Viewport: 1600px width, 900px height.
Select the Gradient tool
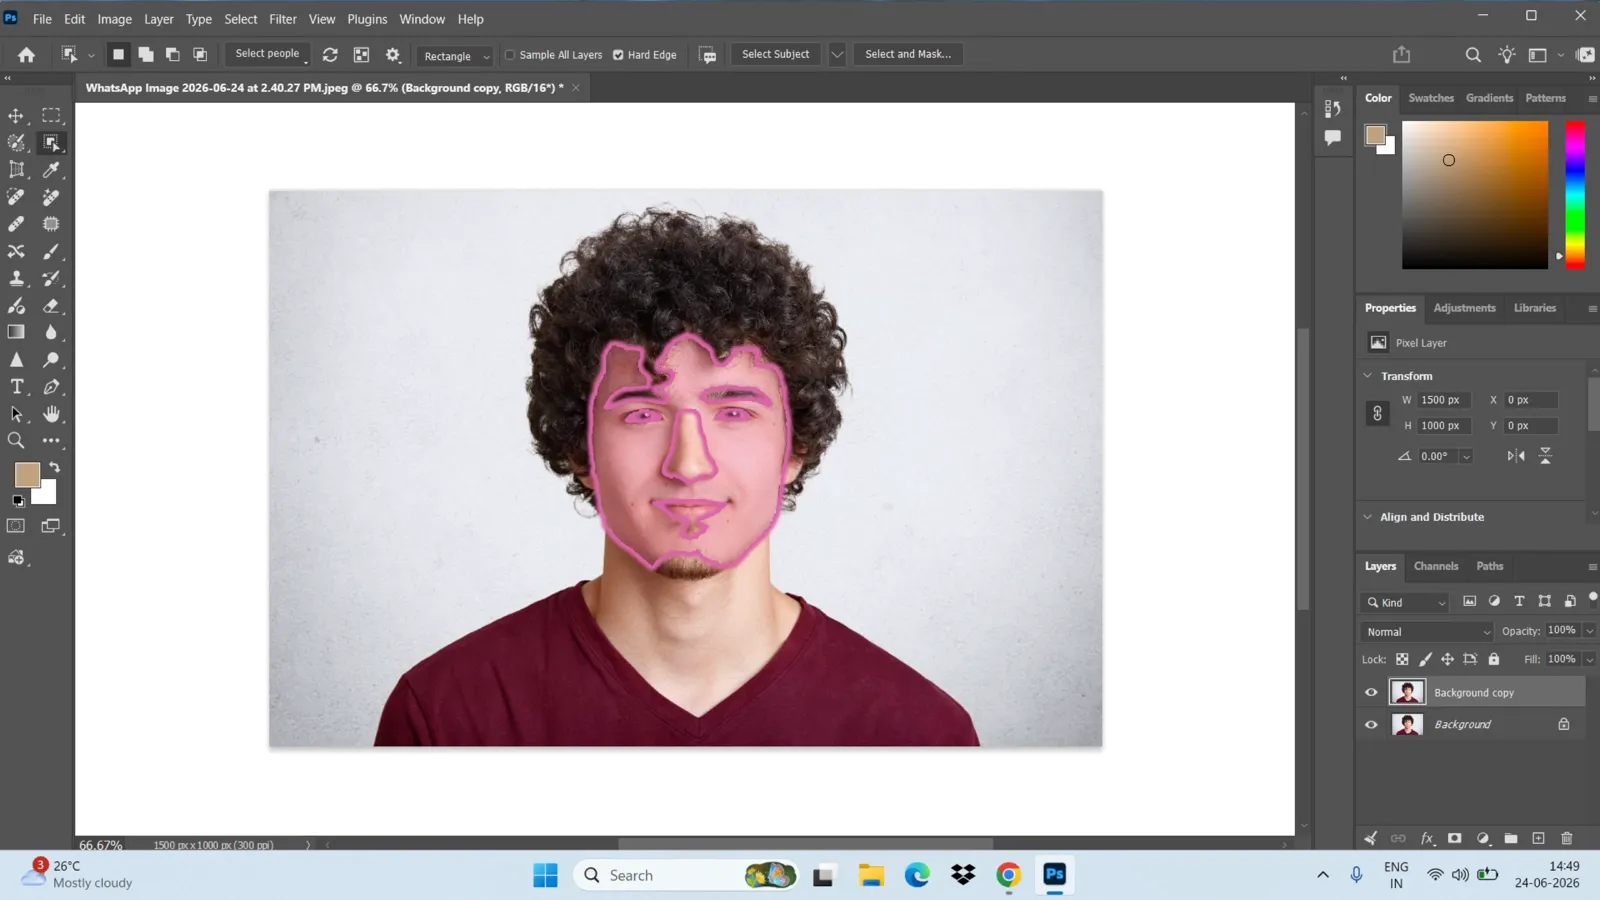click(x=16, y=332)
